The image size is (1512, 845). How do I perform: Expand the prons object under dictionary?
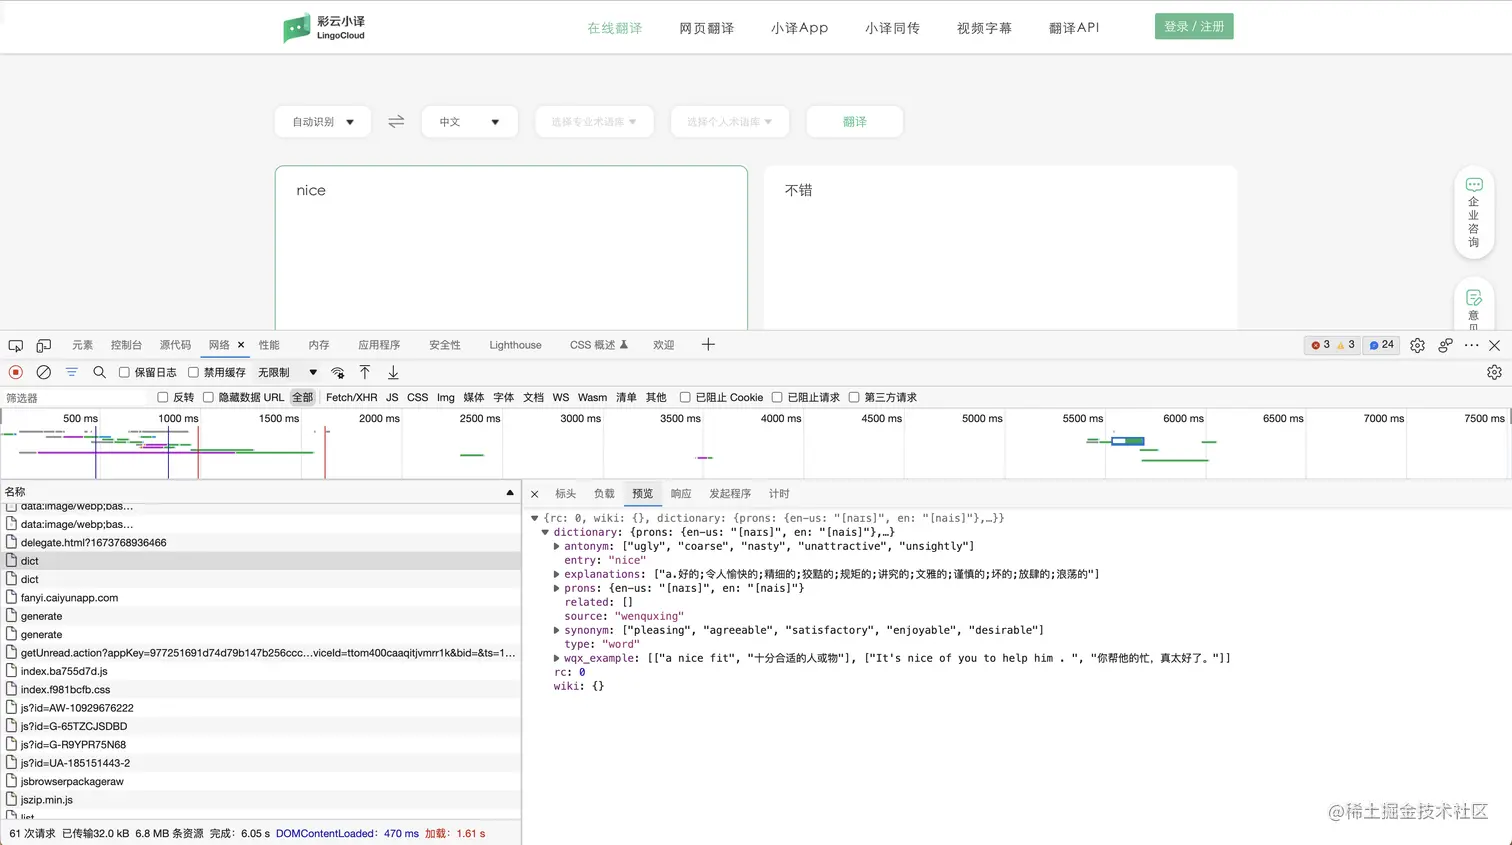[557, 588]
